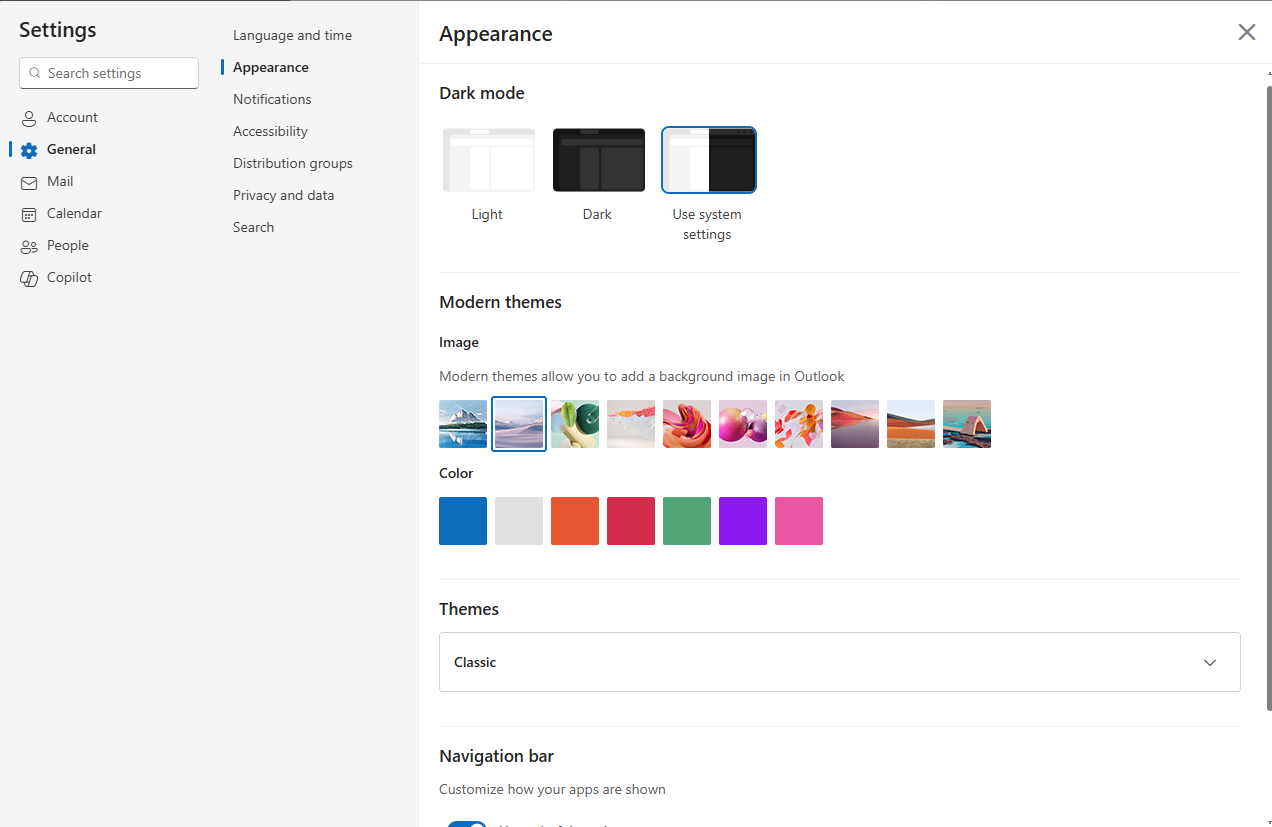Open the Notifications settings tab
Viewport: 1272px width, 827px height.
272,99
